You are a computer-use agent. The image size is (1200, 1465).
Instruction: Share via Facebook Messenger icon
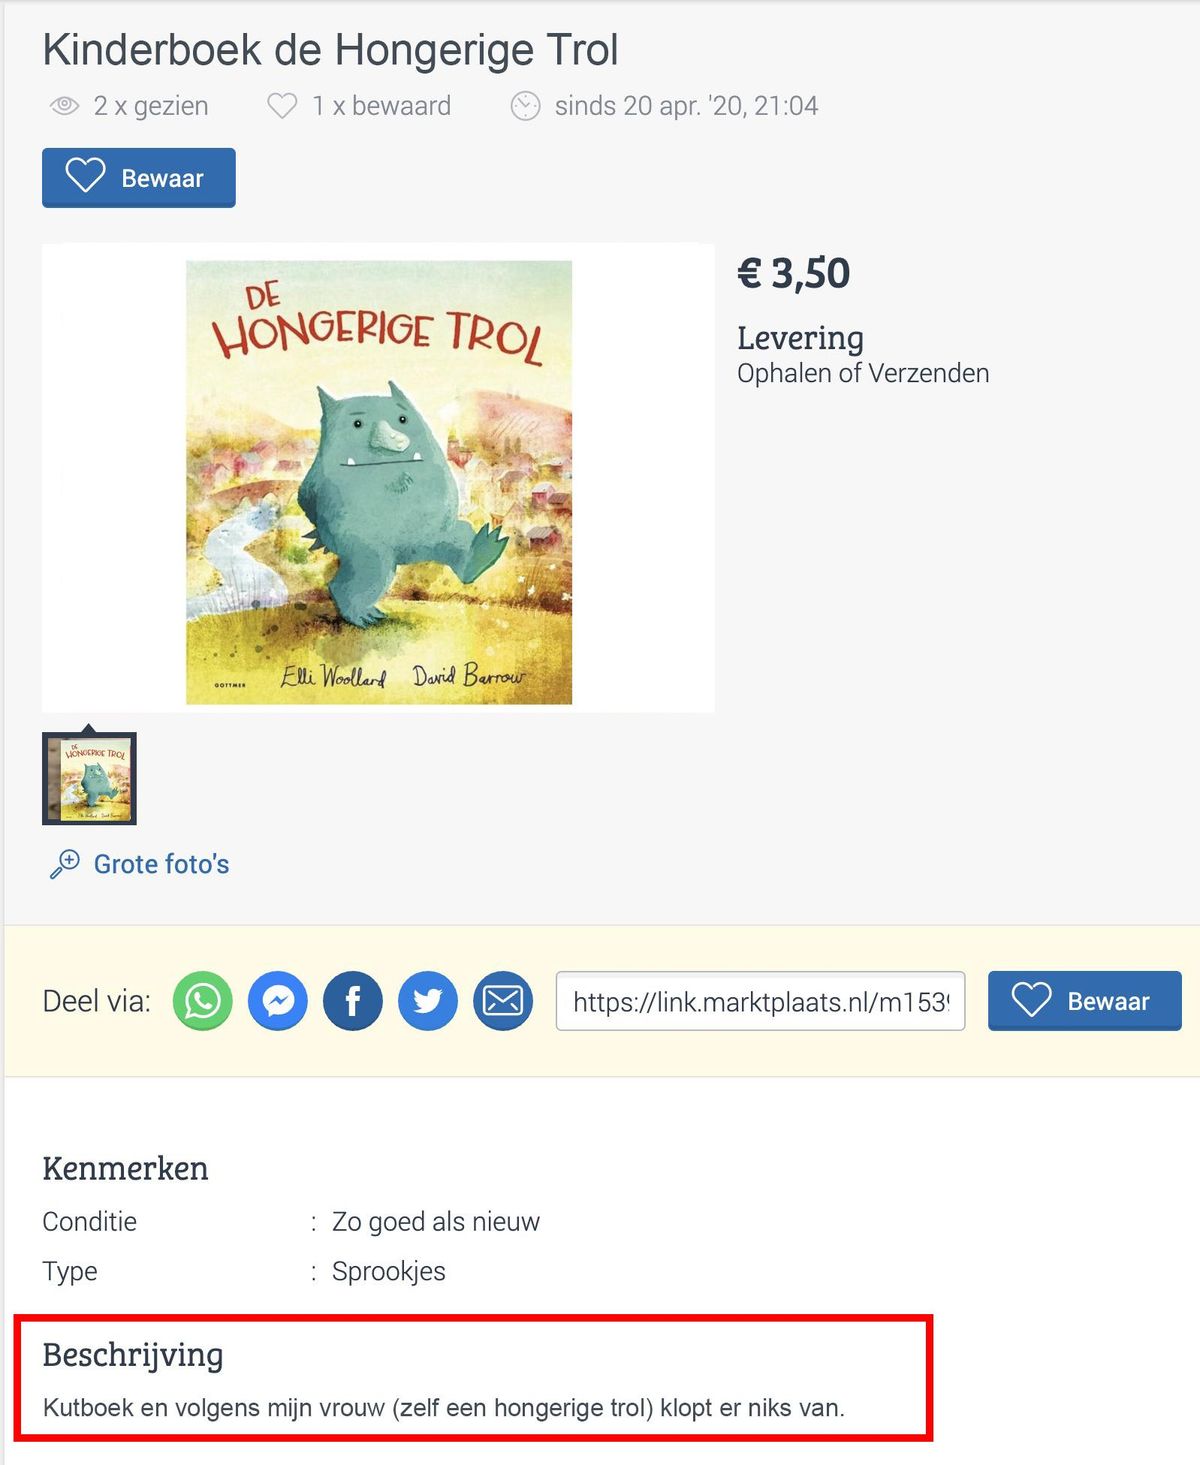[x=278, y=1001]
